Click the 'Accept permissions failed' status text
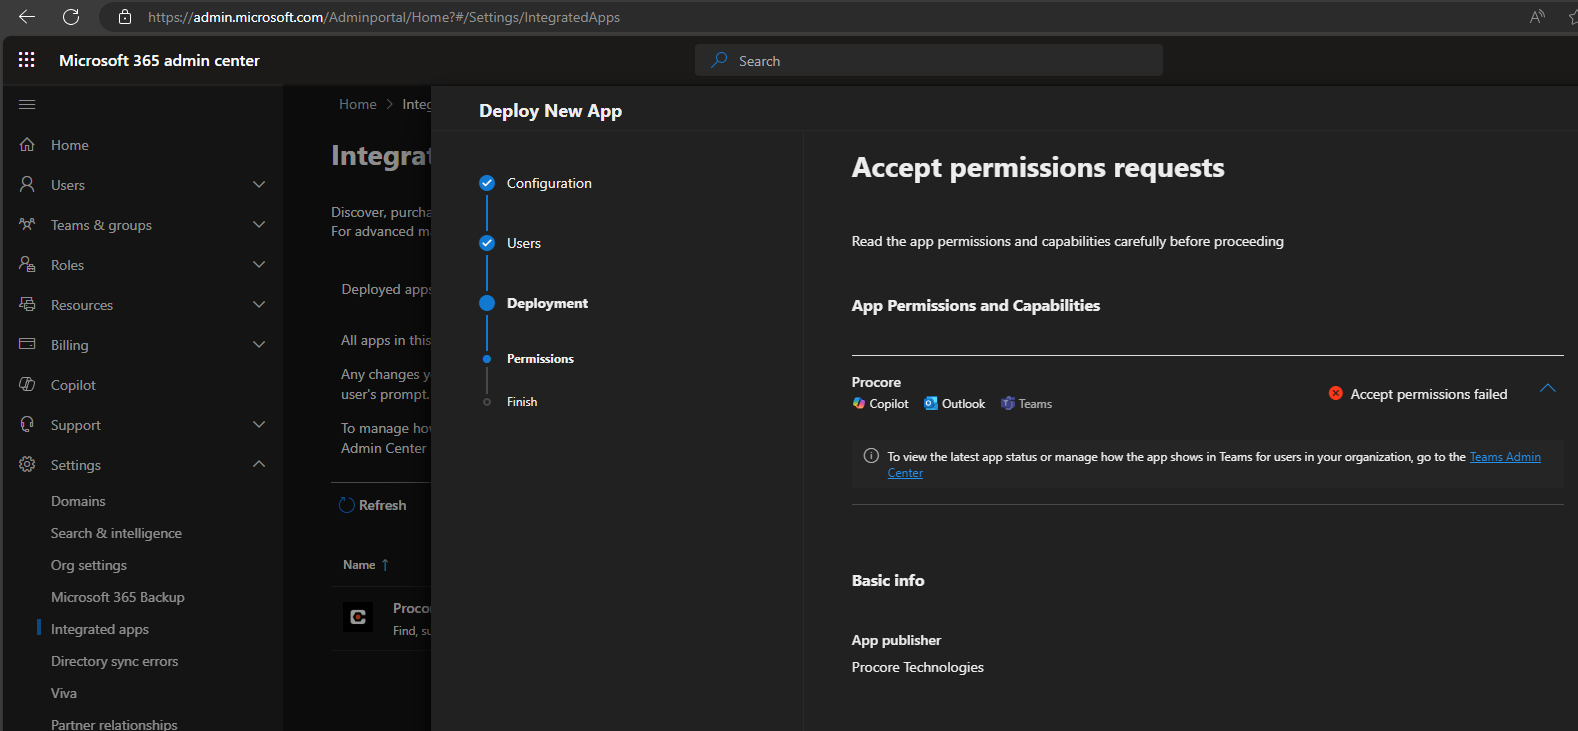Screen dimensions: 1578x731 click(x=1429, y=394)
